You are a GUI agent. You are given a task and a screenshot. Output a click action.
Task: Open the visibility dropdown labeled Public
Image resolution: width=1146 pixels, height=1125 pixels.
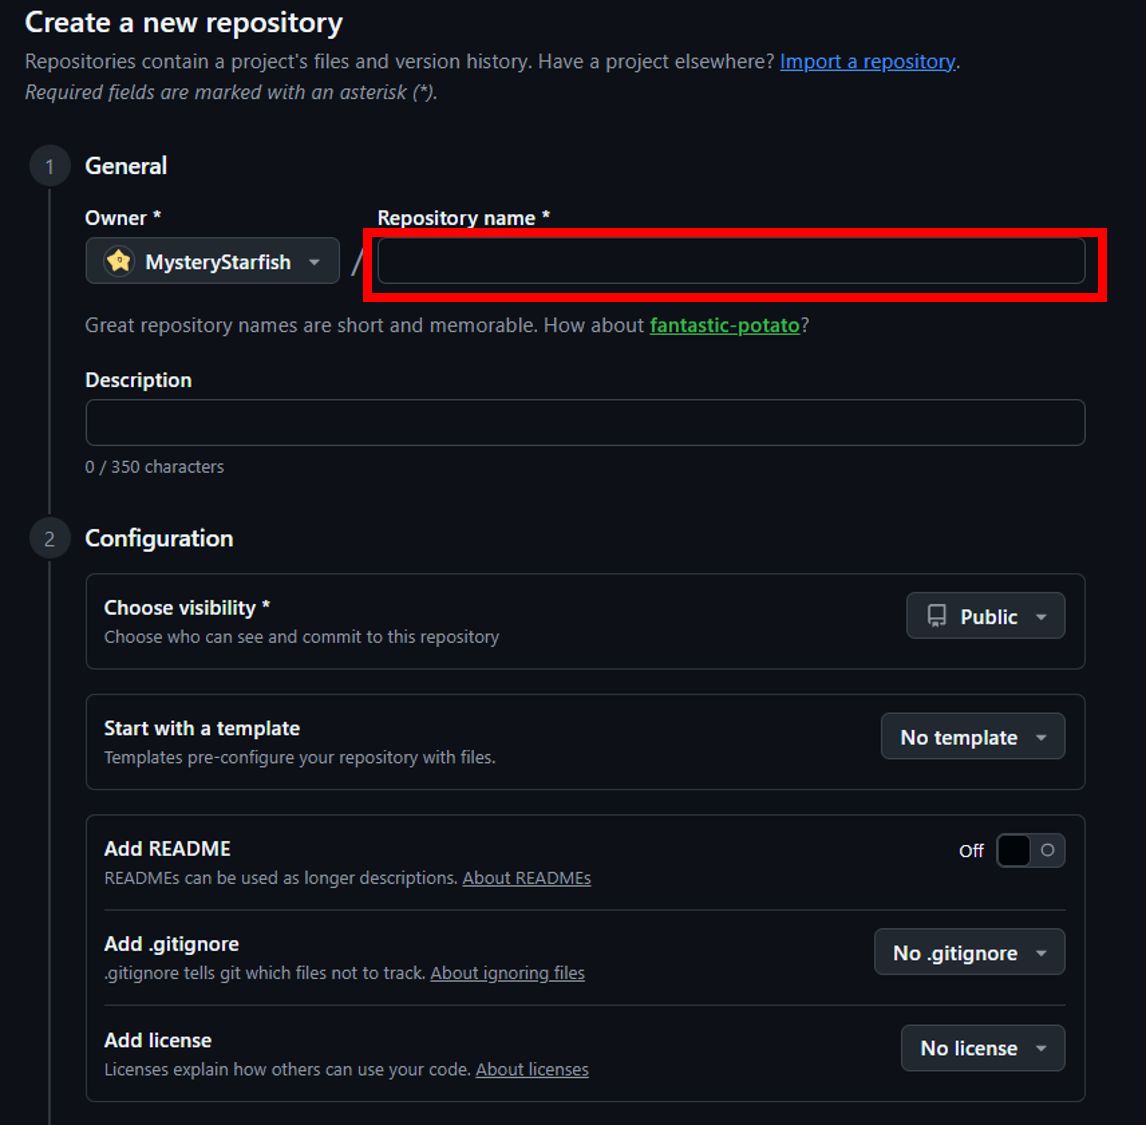tap(985, 616)
